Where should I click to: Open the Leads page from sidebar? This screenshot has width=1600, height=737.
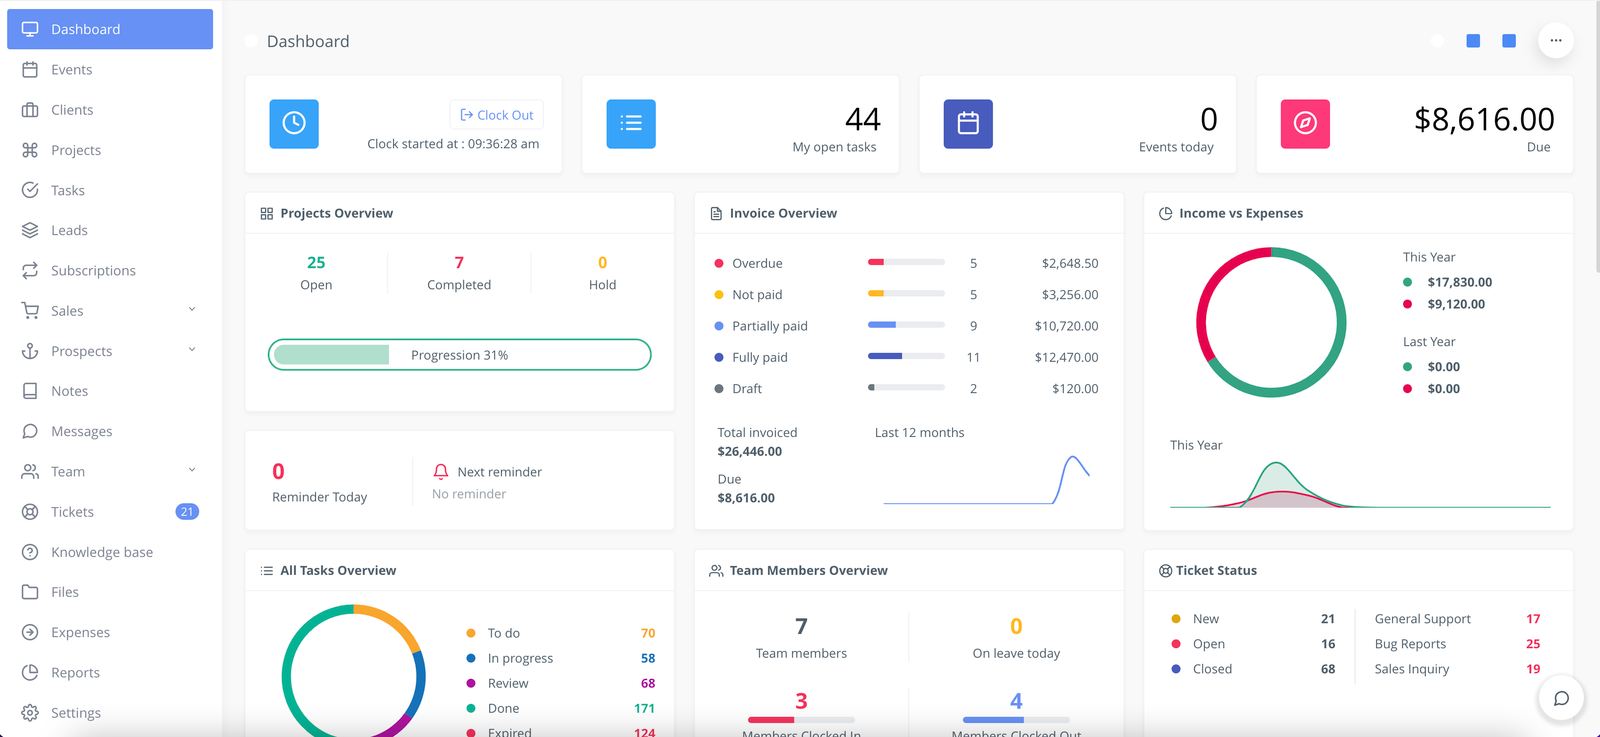click(69, 230)
